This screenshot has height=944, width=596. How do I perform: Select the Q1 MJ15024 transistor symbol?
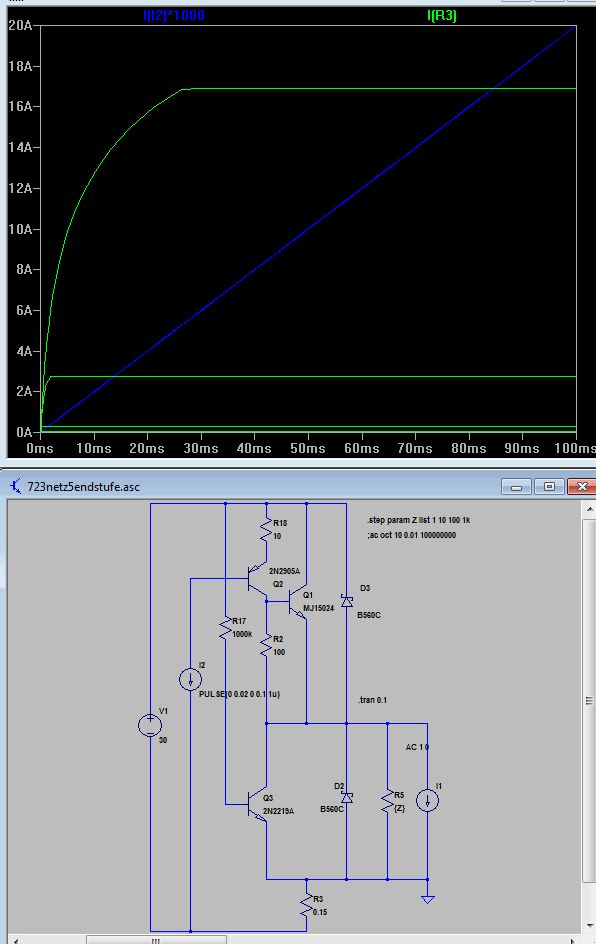coord(297,603)
